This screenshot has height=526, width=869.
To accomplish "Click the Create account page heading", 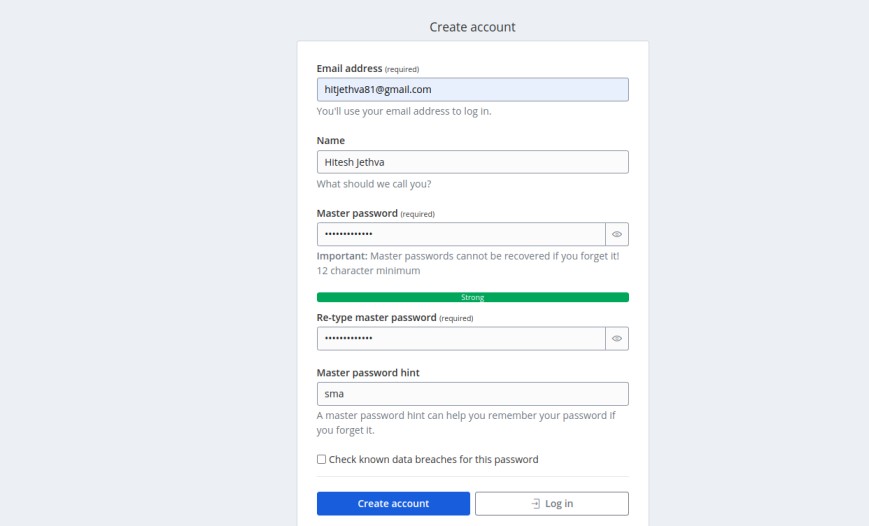I will click(x=472, y=27).
